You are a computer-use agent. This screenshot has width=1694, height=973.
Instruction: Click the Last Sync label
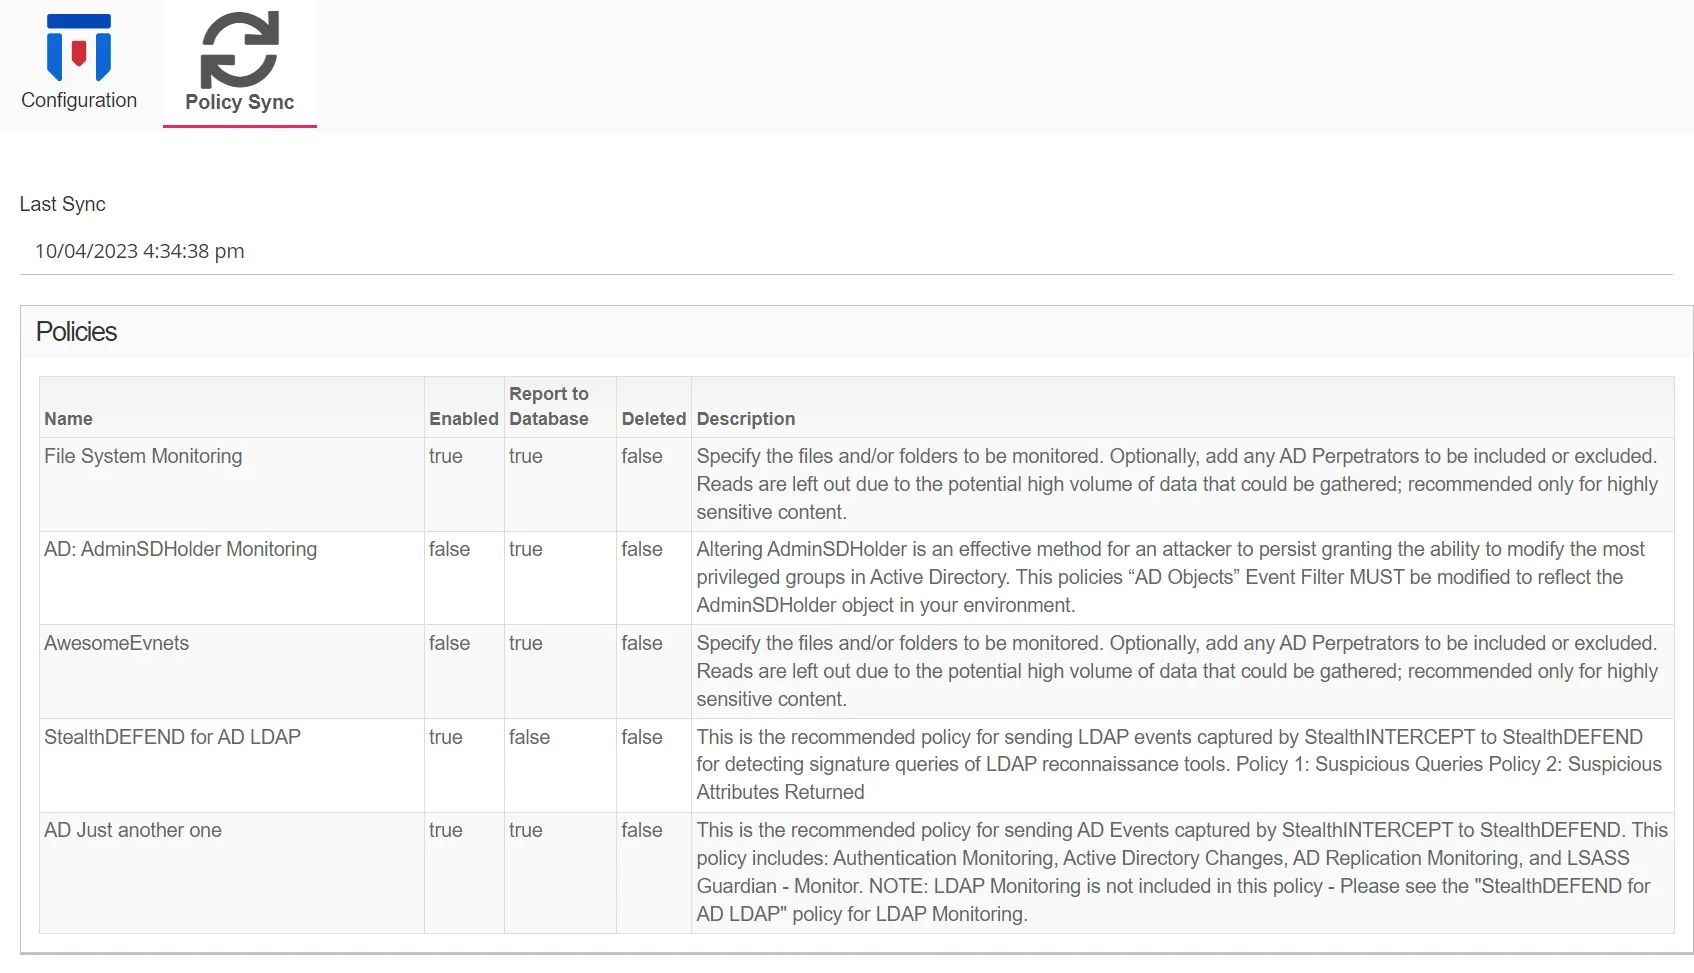point(63,204)
